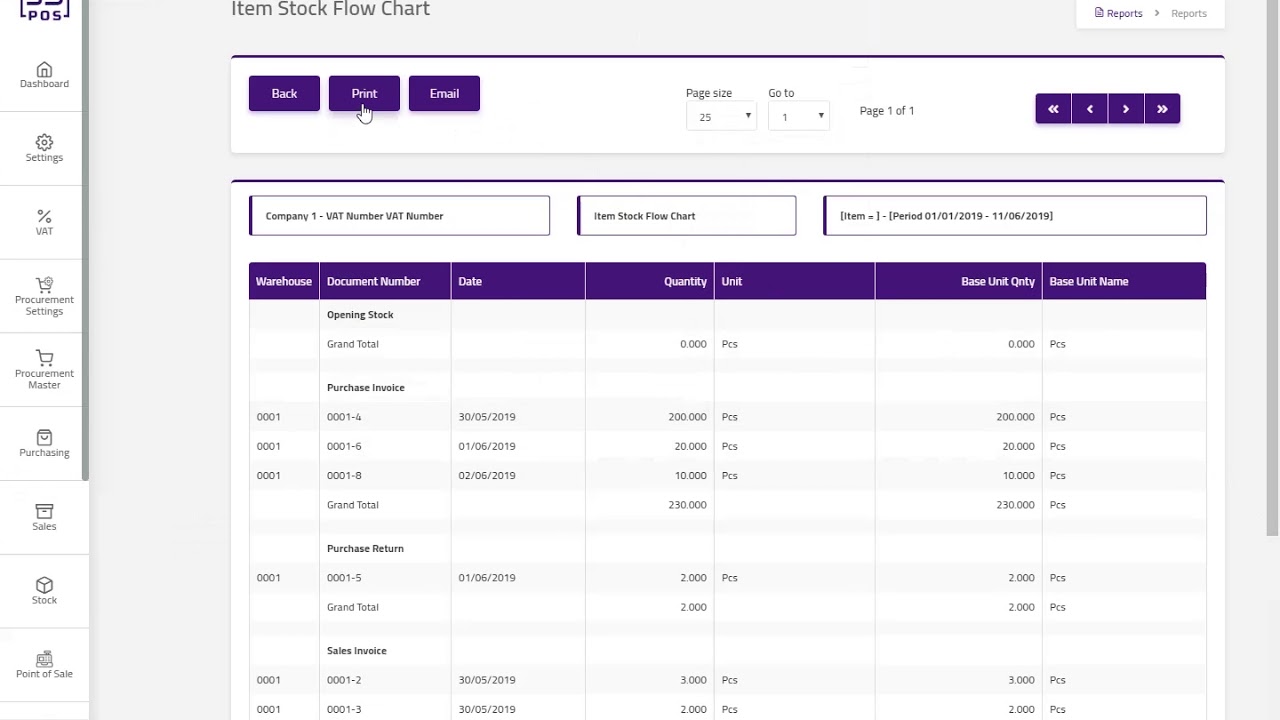Image resolution: width=1280 pixels, height=720 pixels.
Task: Select document number 0001-8
Action: 344,475
